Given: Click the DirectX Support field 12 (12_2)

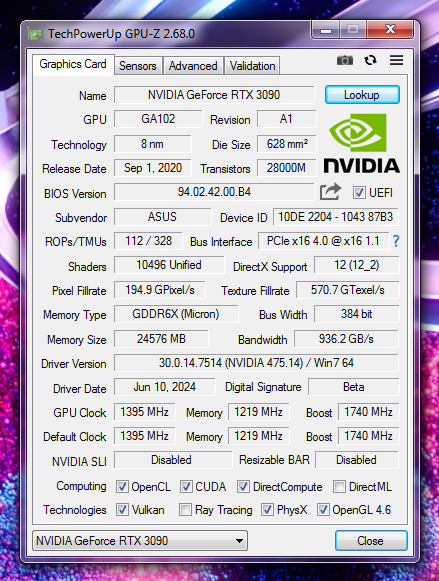Looking at the screenshot, I should coord(356,265).
